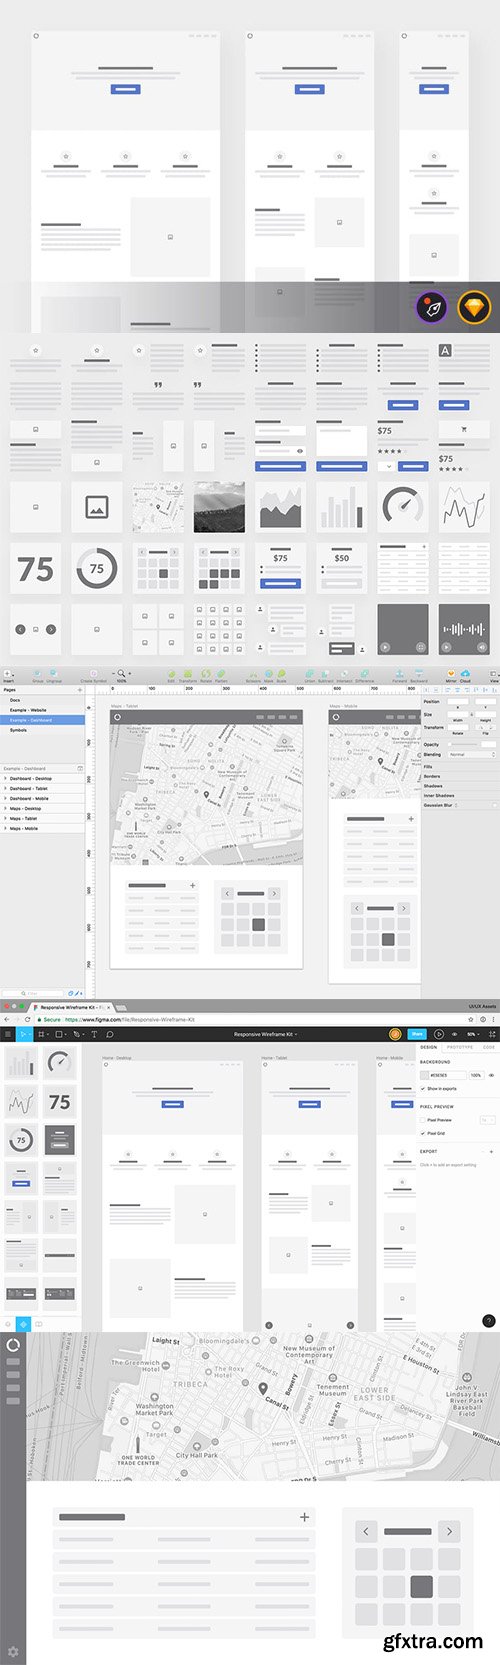The height and width of the screenshot is (1665, 500).
Task: Click the settings gear in enlarged sidebar
Action: pyautogui.click(x=13, y=1652)
